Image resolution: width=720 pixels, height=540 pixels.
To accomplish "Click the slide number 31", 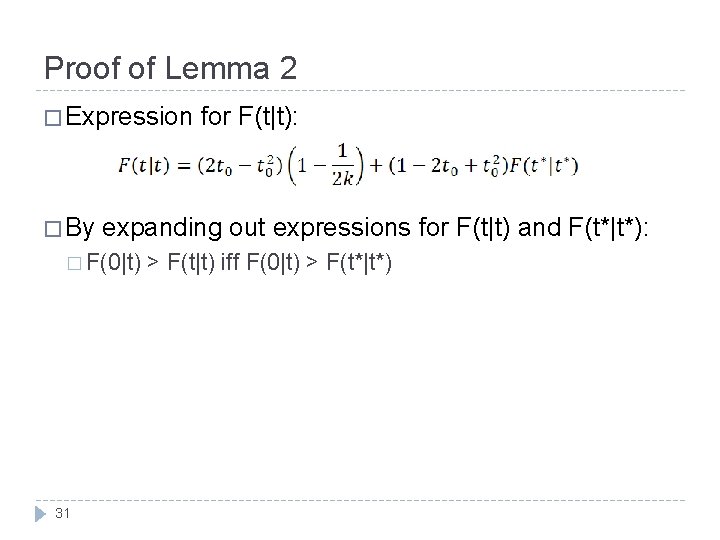I will click(62, 513).
